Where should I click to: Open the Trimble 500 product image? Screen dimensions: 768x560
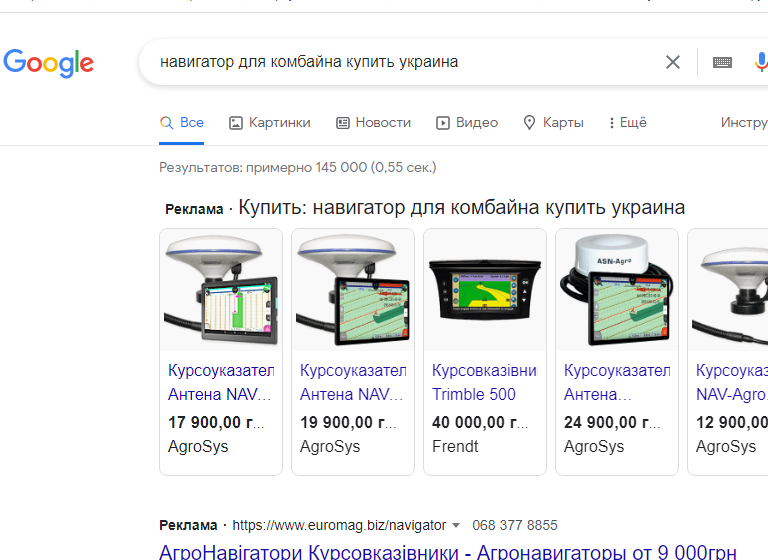tap(485, 290)
